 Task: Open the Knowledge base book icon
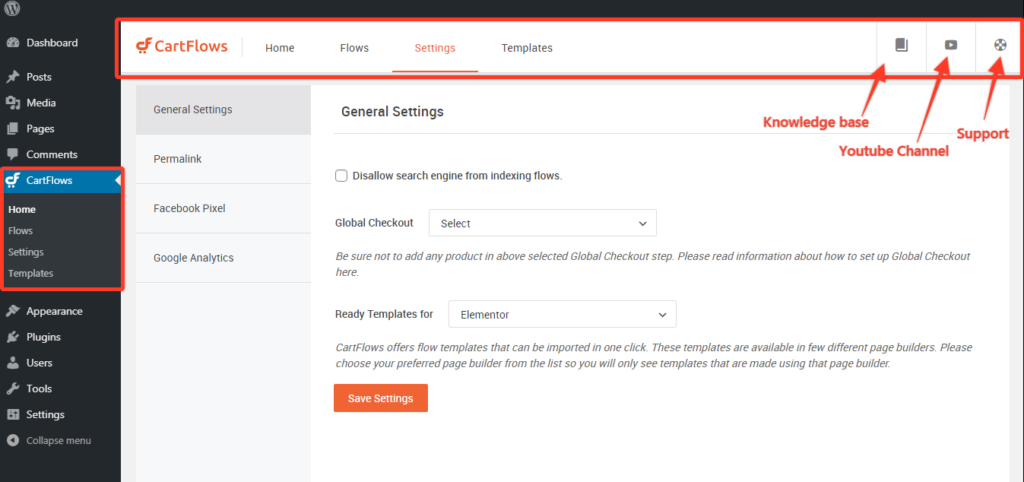pos(901,45)
